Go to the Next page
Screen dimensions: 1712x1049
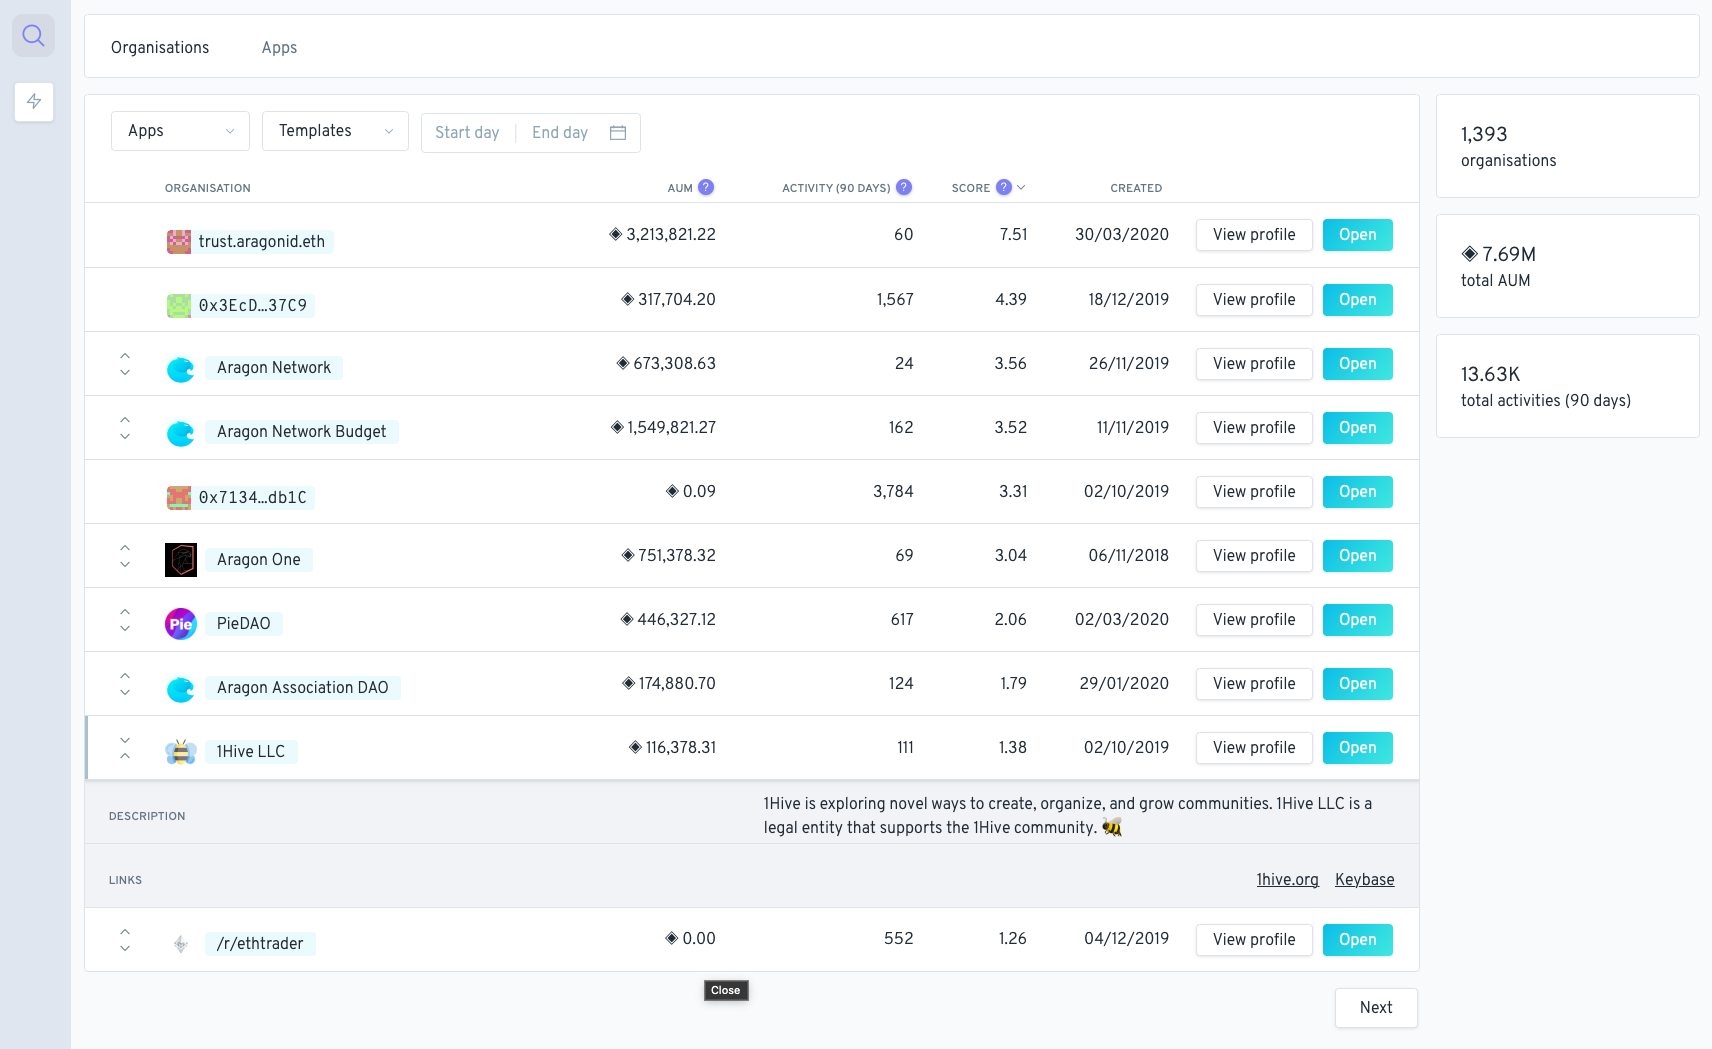[1376, 1008]
